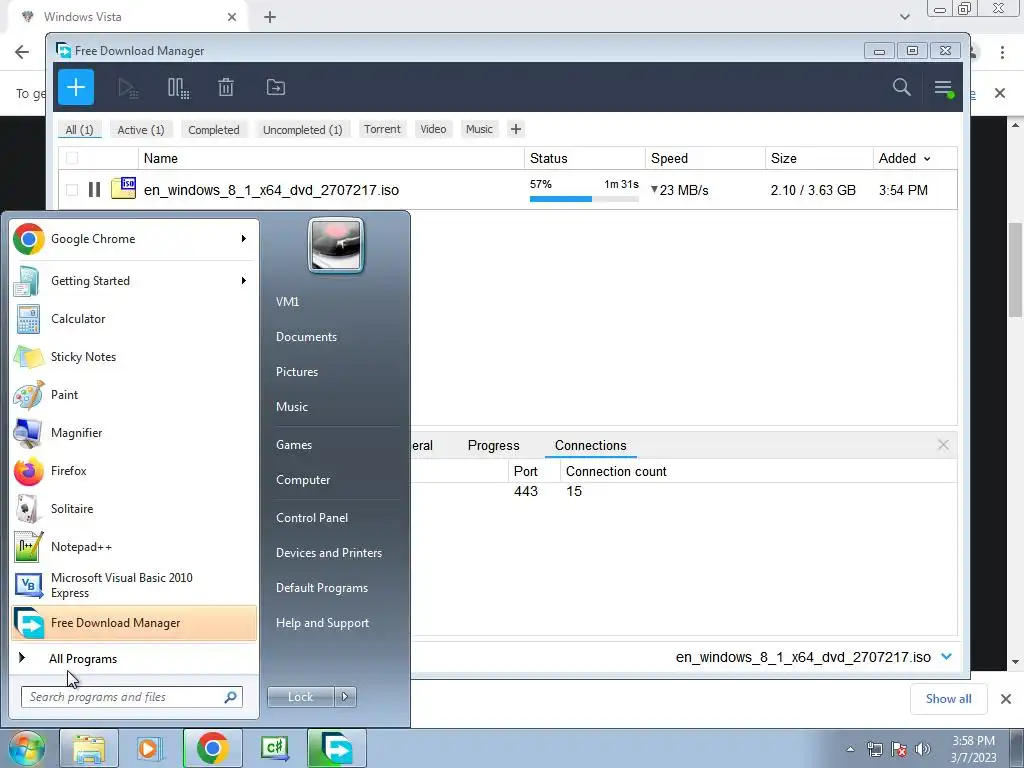Click the ISO file type icon
1024x768 pixels.
pyautogui.click(x=123, y=187)
